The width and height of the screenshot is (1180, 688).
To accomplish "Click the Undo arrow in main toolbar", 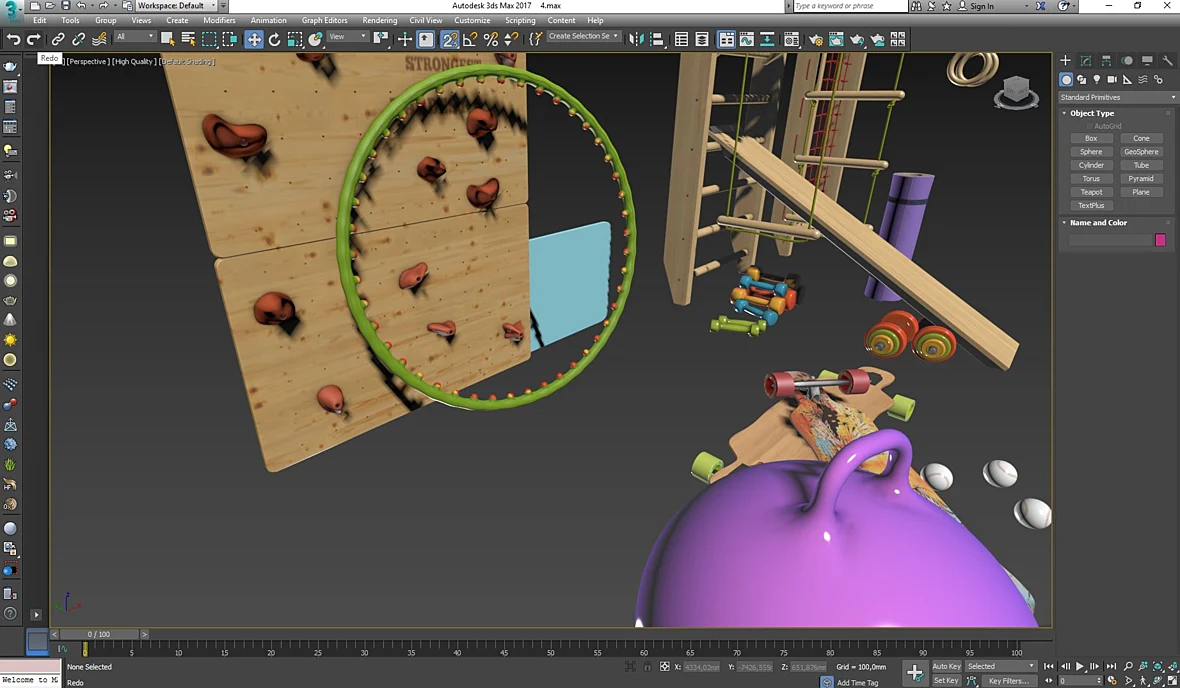I will [14, 39].
